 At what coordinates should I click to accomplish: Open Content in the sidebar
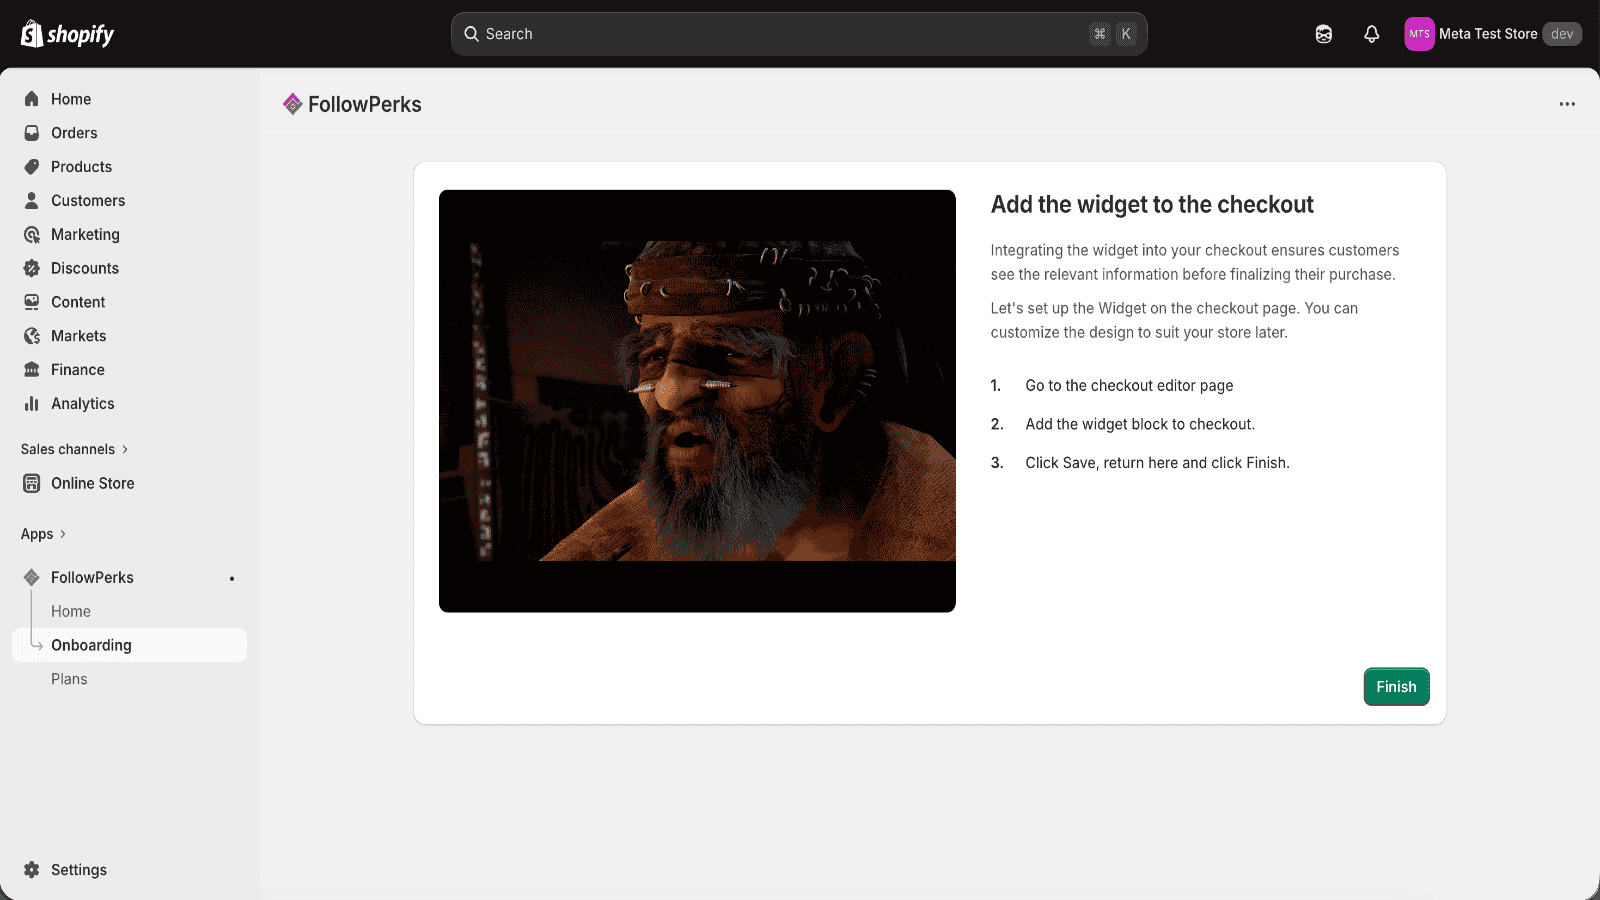129,302
